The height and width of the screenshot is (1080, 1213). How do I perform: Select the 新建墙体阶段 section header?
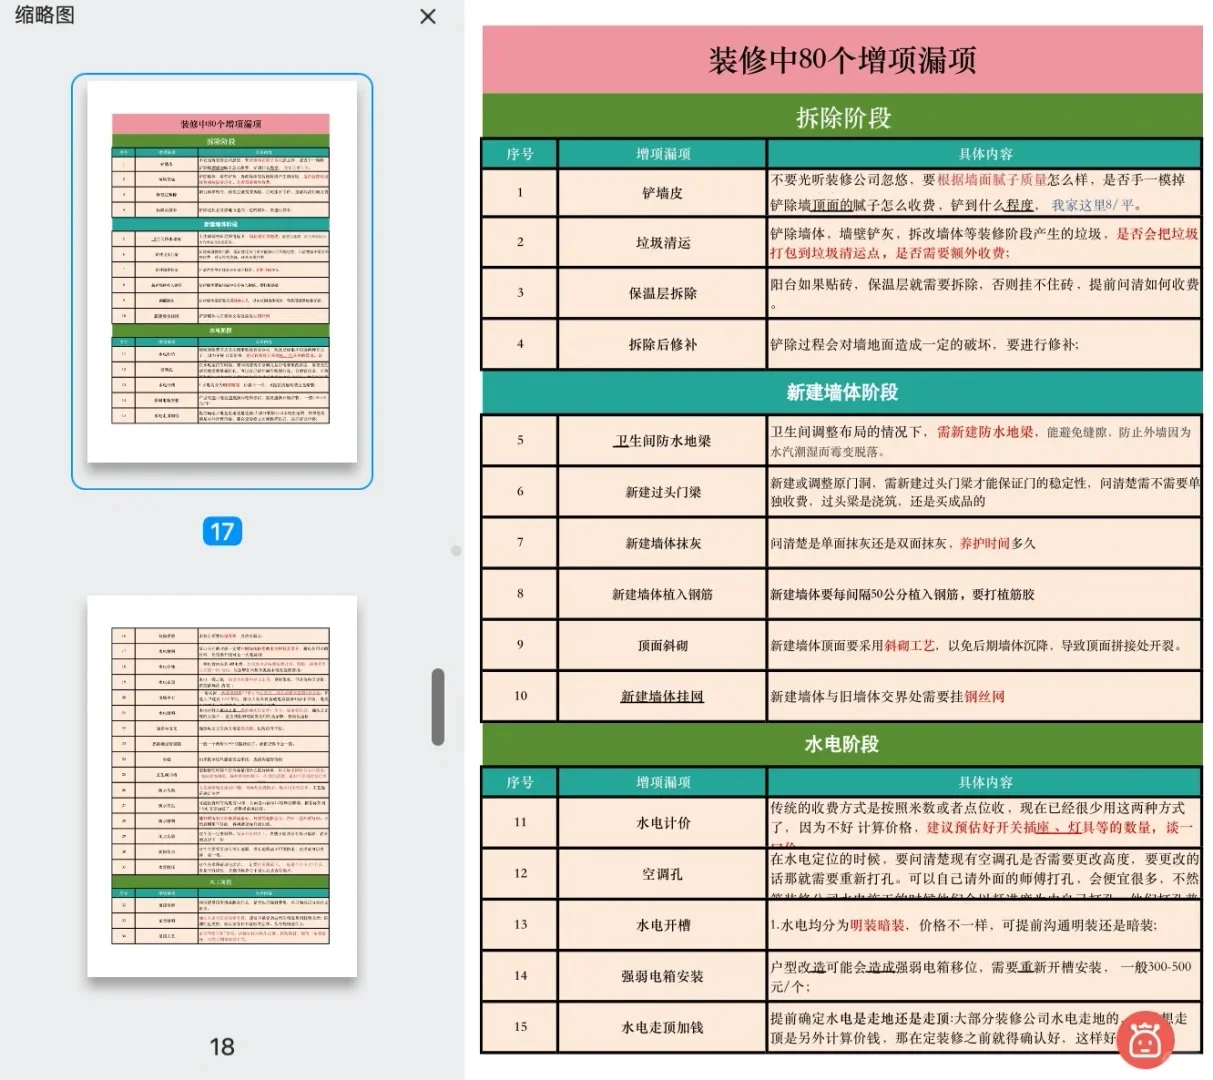pyautogui.click(x=839, y=393)
